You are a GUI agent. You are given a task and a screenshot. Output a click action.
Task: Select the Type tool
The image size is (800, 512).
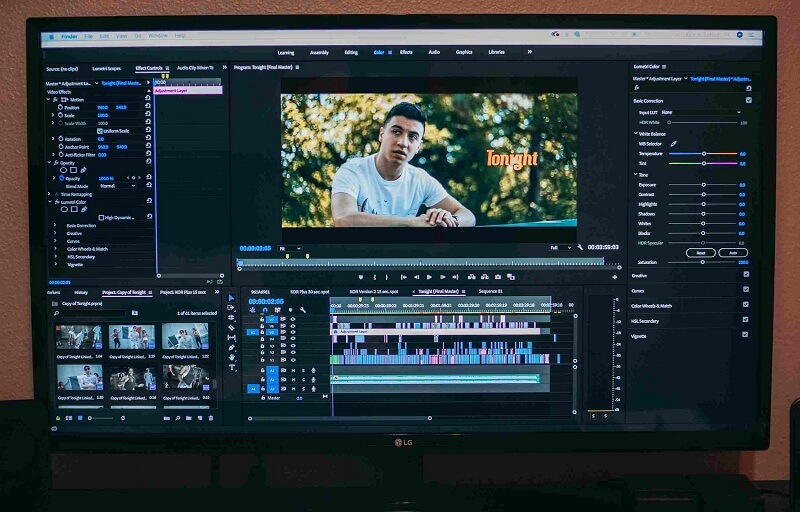[231, 367]
